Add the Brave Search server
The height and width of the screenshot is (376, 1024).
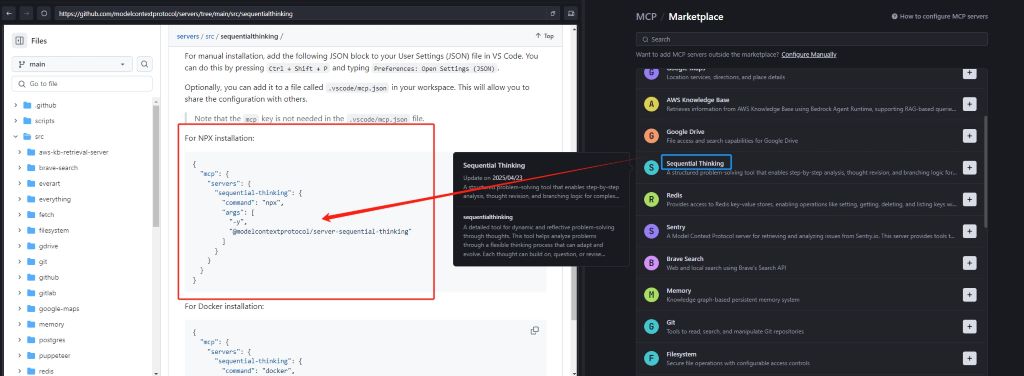970,263
